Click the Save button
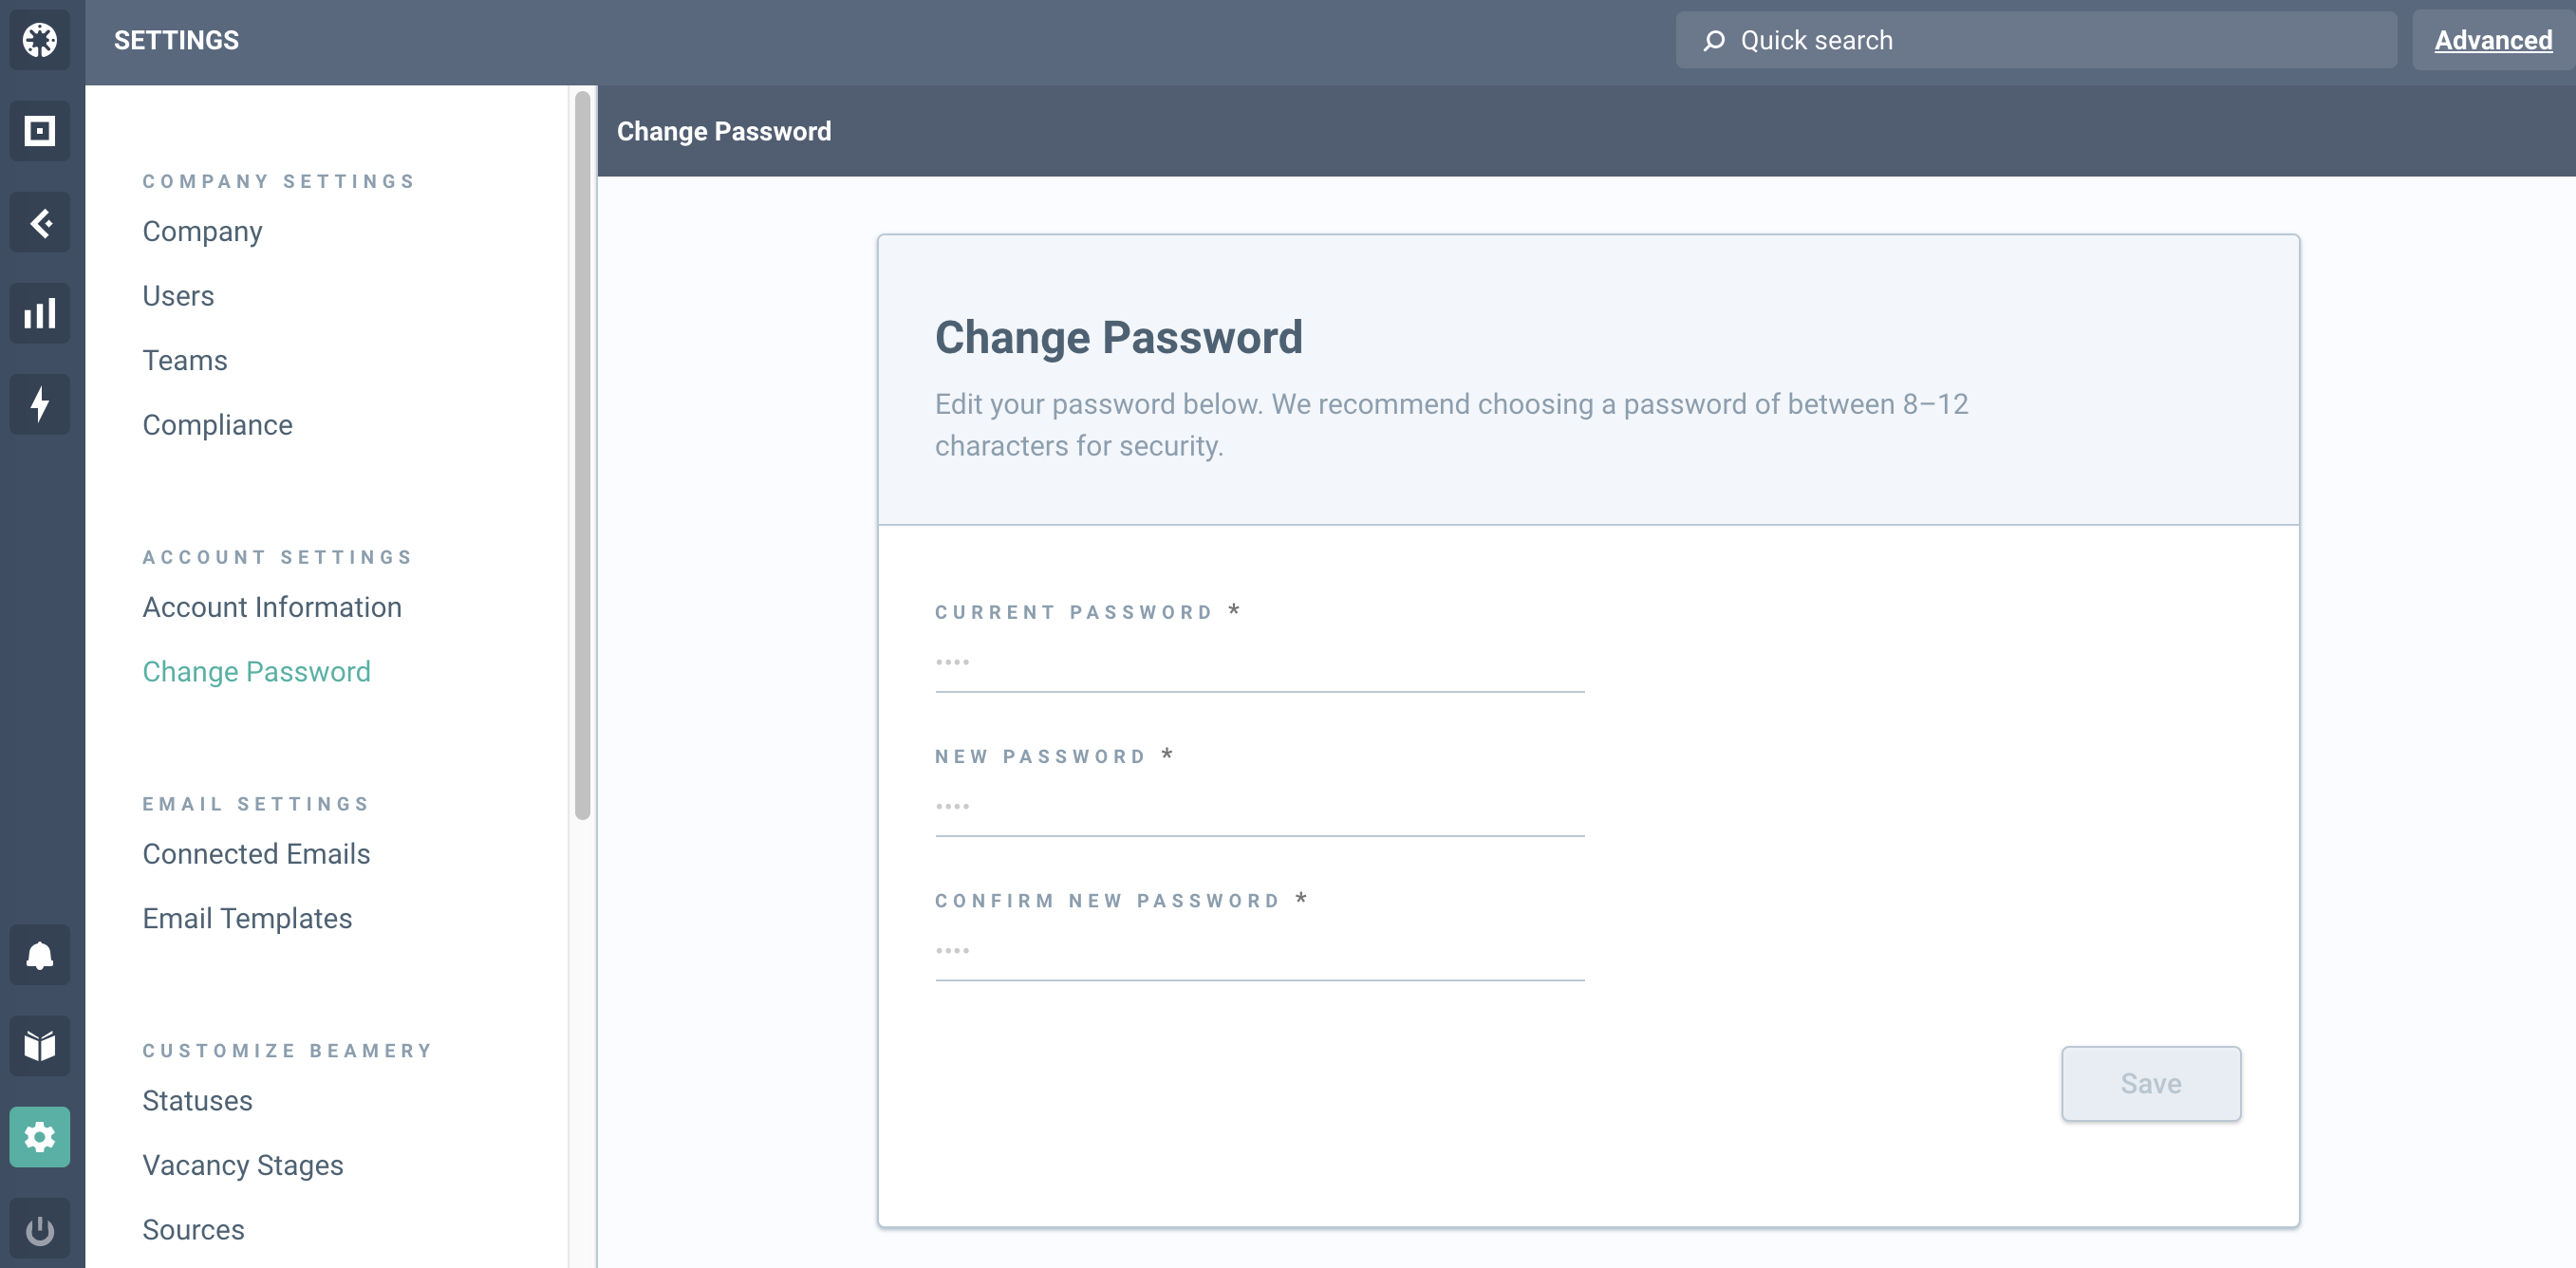Image resolution: width=2576 pixels, height=1268 pixels. click(2151, 1083)
